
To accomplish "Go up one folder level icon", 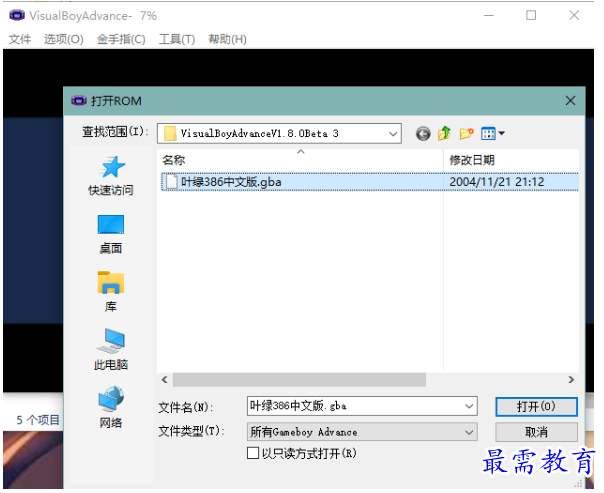I will click(x=445, y=134).
